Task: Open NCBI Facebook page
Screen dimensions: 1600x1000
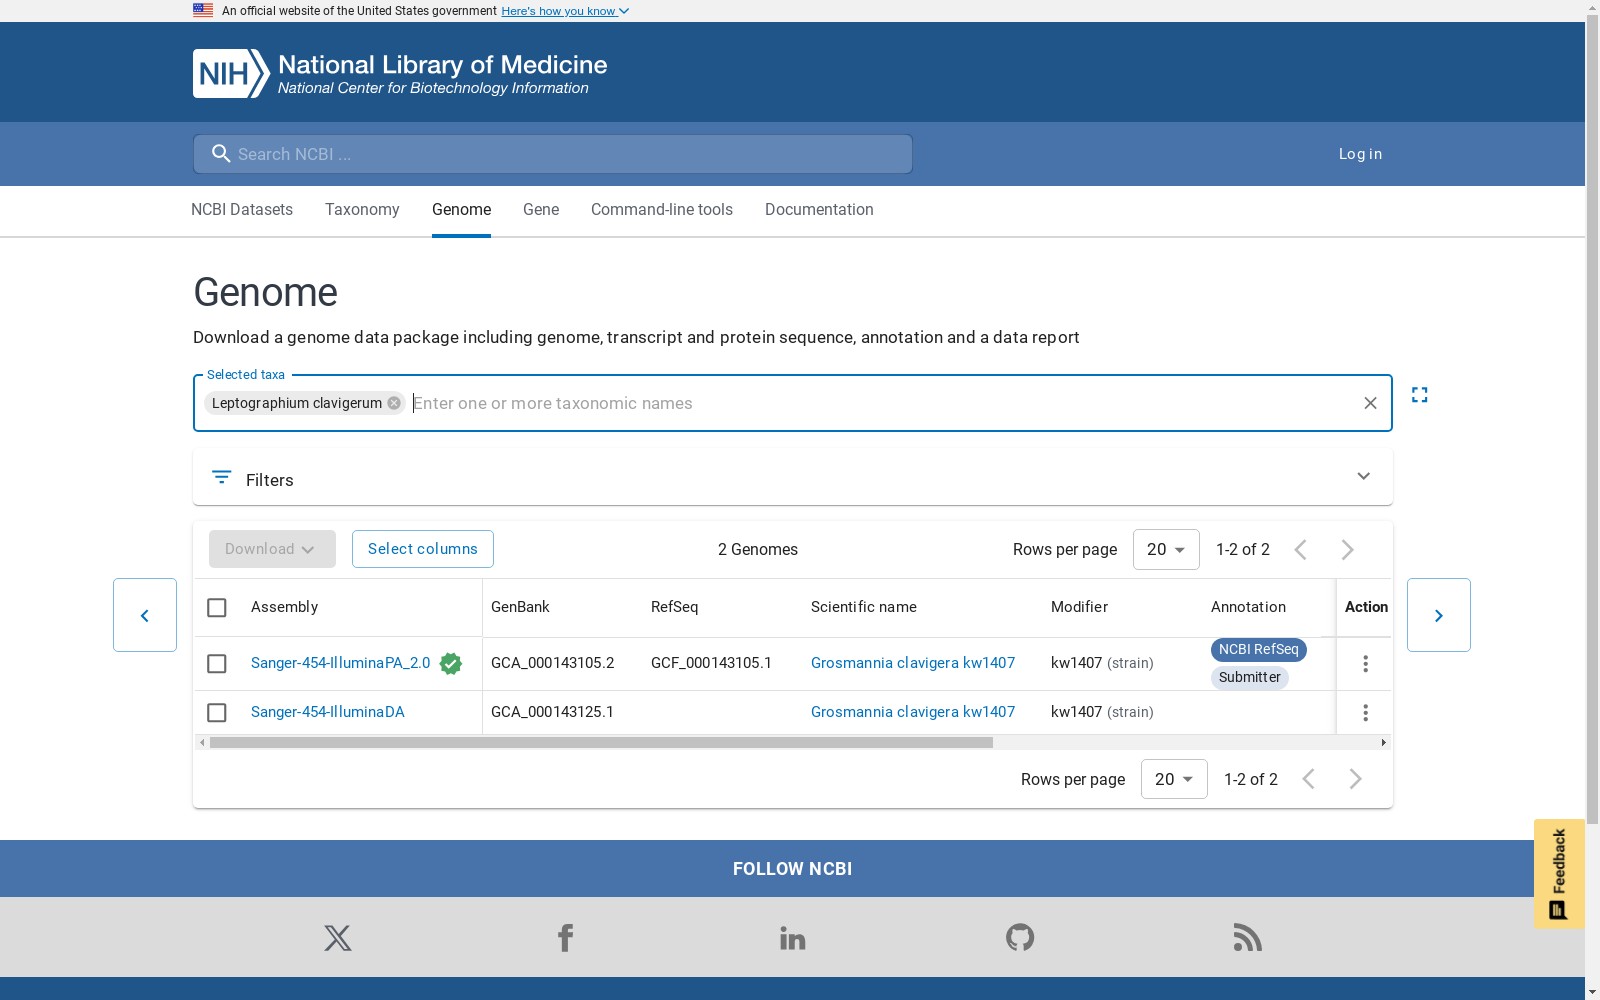Action: (565, 937)
